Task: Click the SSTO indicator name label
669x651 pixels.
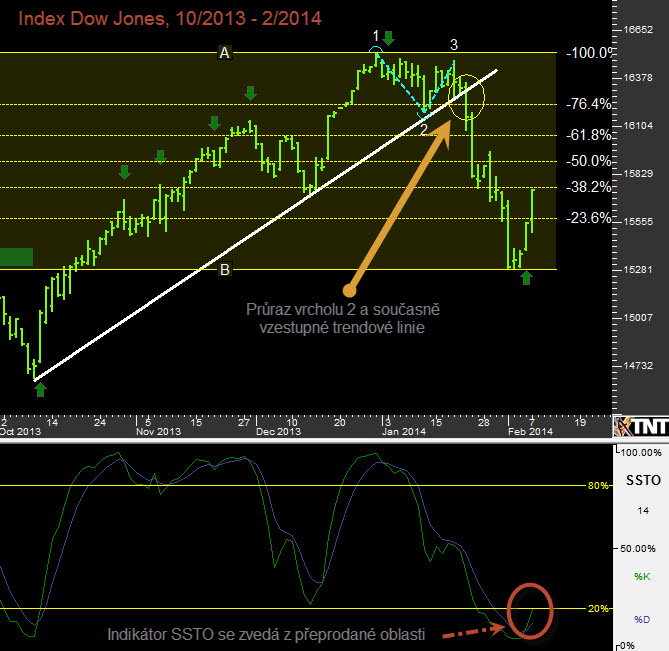Action: 643,480
